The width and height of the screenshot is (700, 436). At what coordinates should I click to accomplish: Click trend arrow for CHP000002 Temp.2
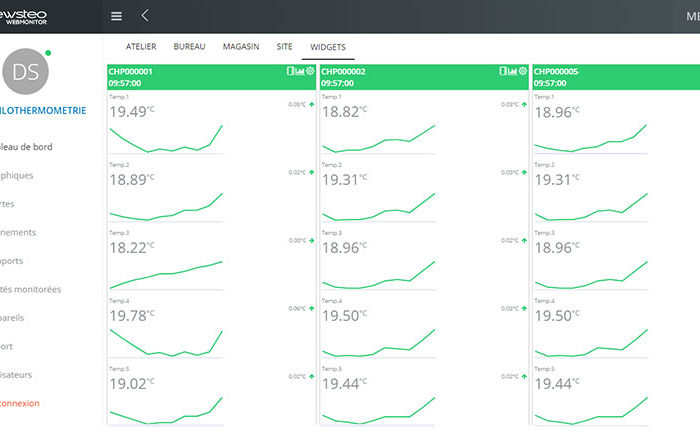click(524, 172)
